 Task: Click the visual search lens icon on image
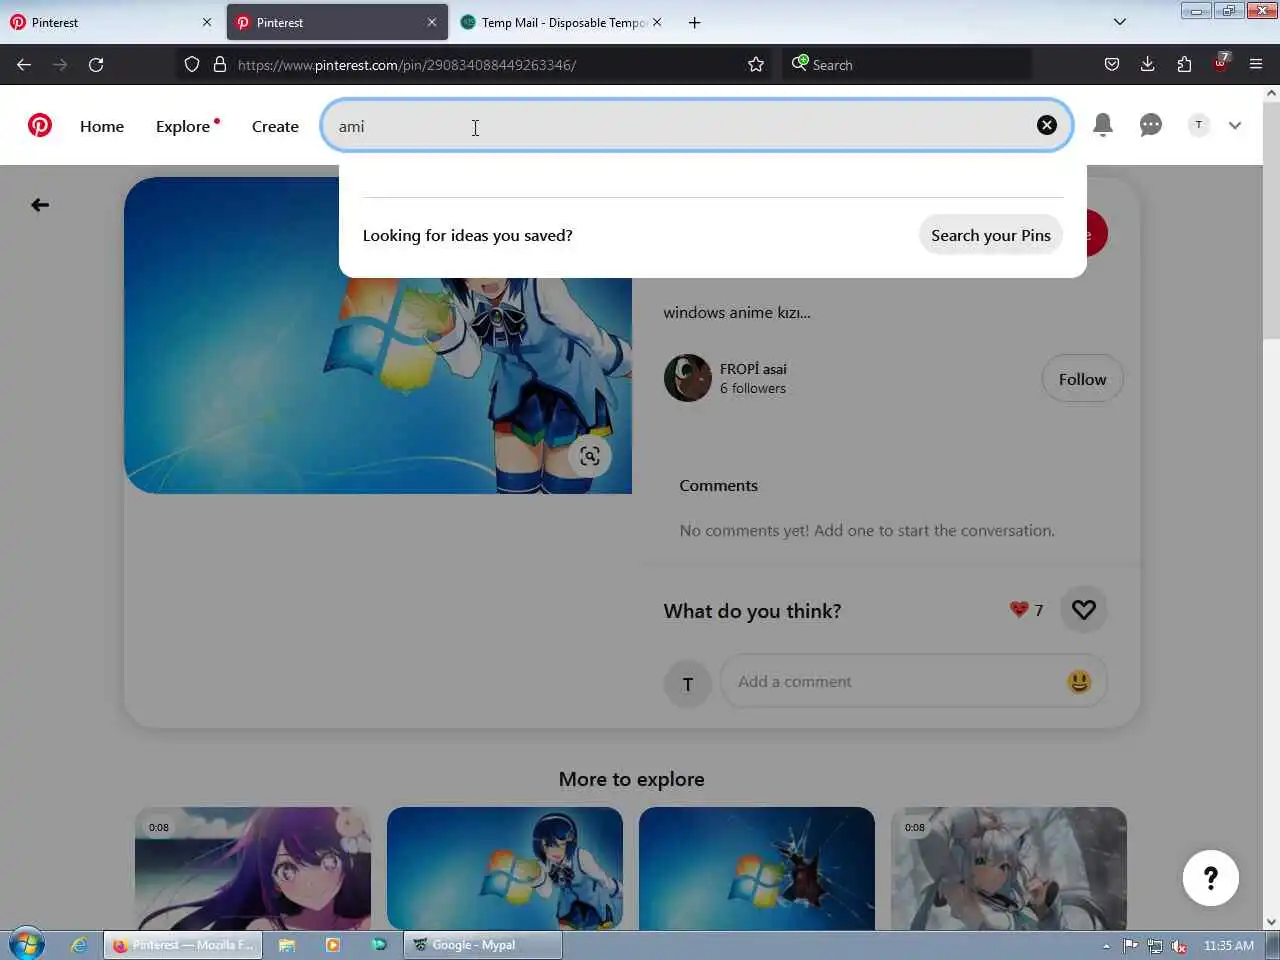coord(590,456)
